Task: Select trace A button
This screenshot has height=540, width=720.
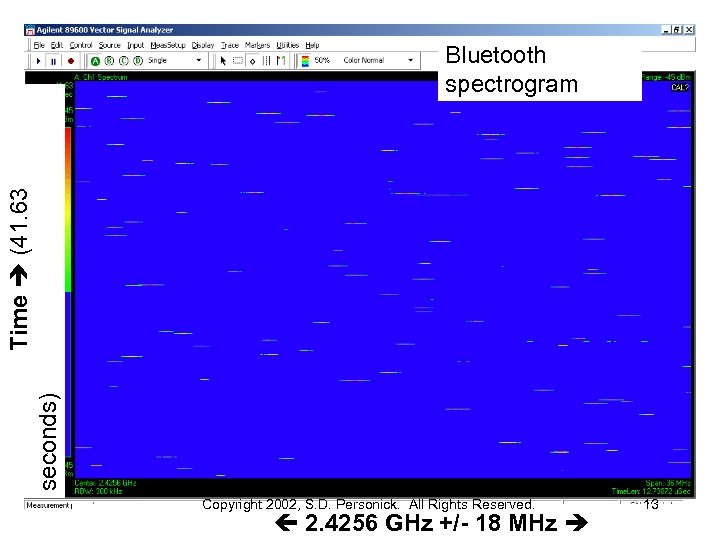Action: pyautogui.click(x=96, y=61)
